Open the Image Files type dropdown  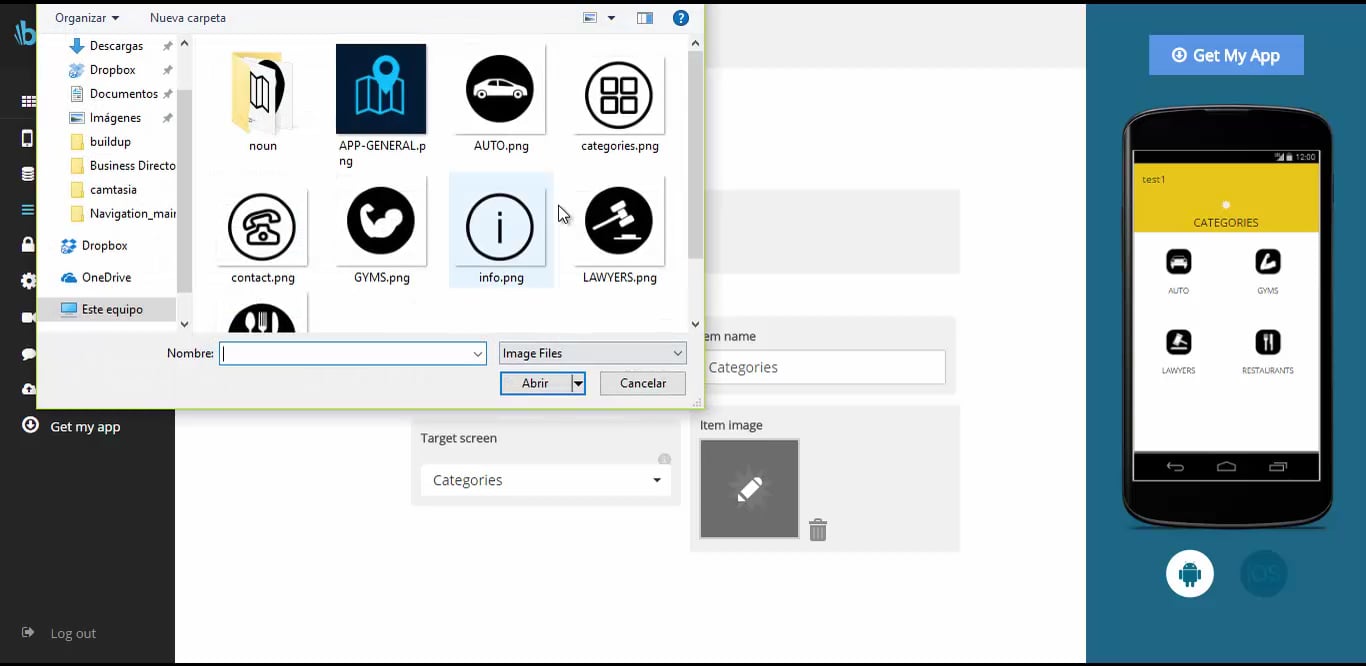pyautogui.click(x=593, y=354)
